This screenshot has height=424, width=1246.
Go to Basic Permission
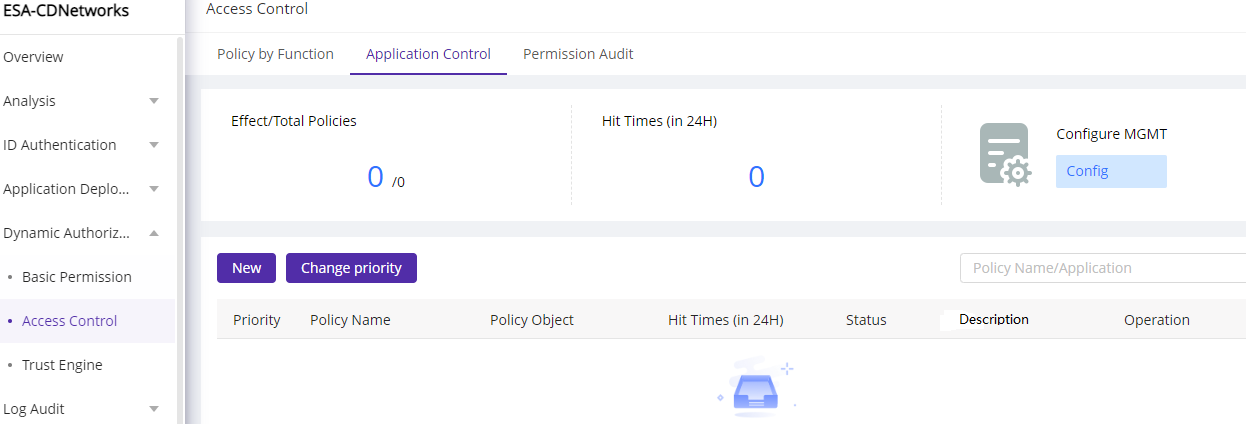(77, 277)
